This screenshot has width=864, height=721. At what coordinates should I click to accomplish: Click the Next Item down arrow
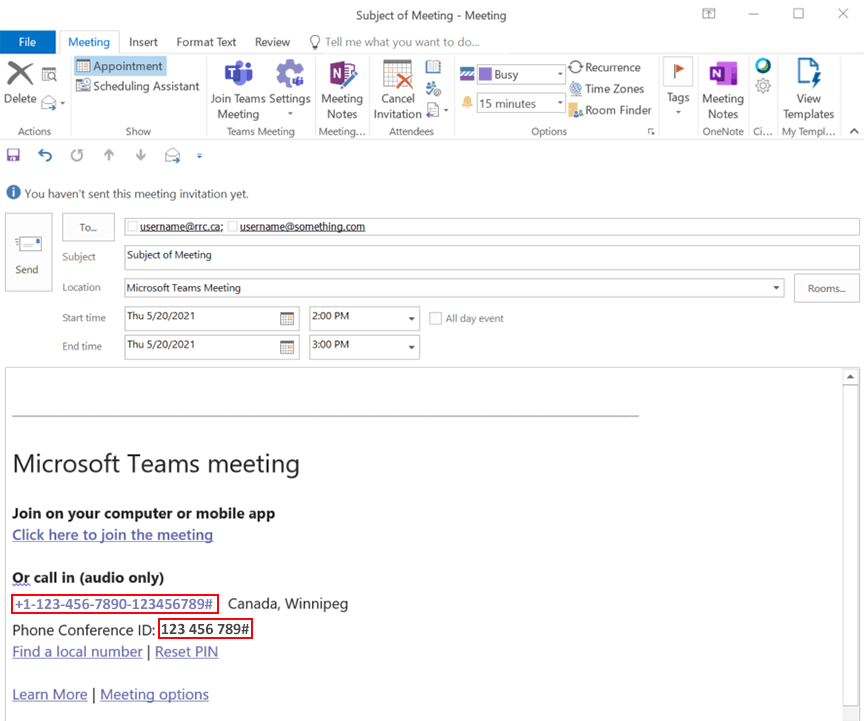click(141, 155)
